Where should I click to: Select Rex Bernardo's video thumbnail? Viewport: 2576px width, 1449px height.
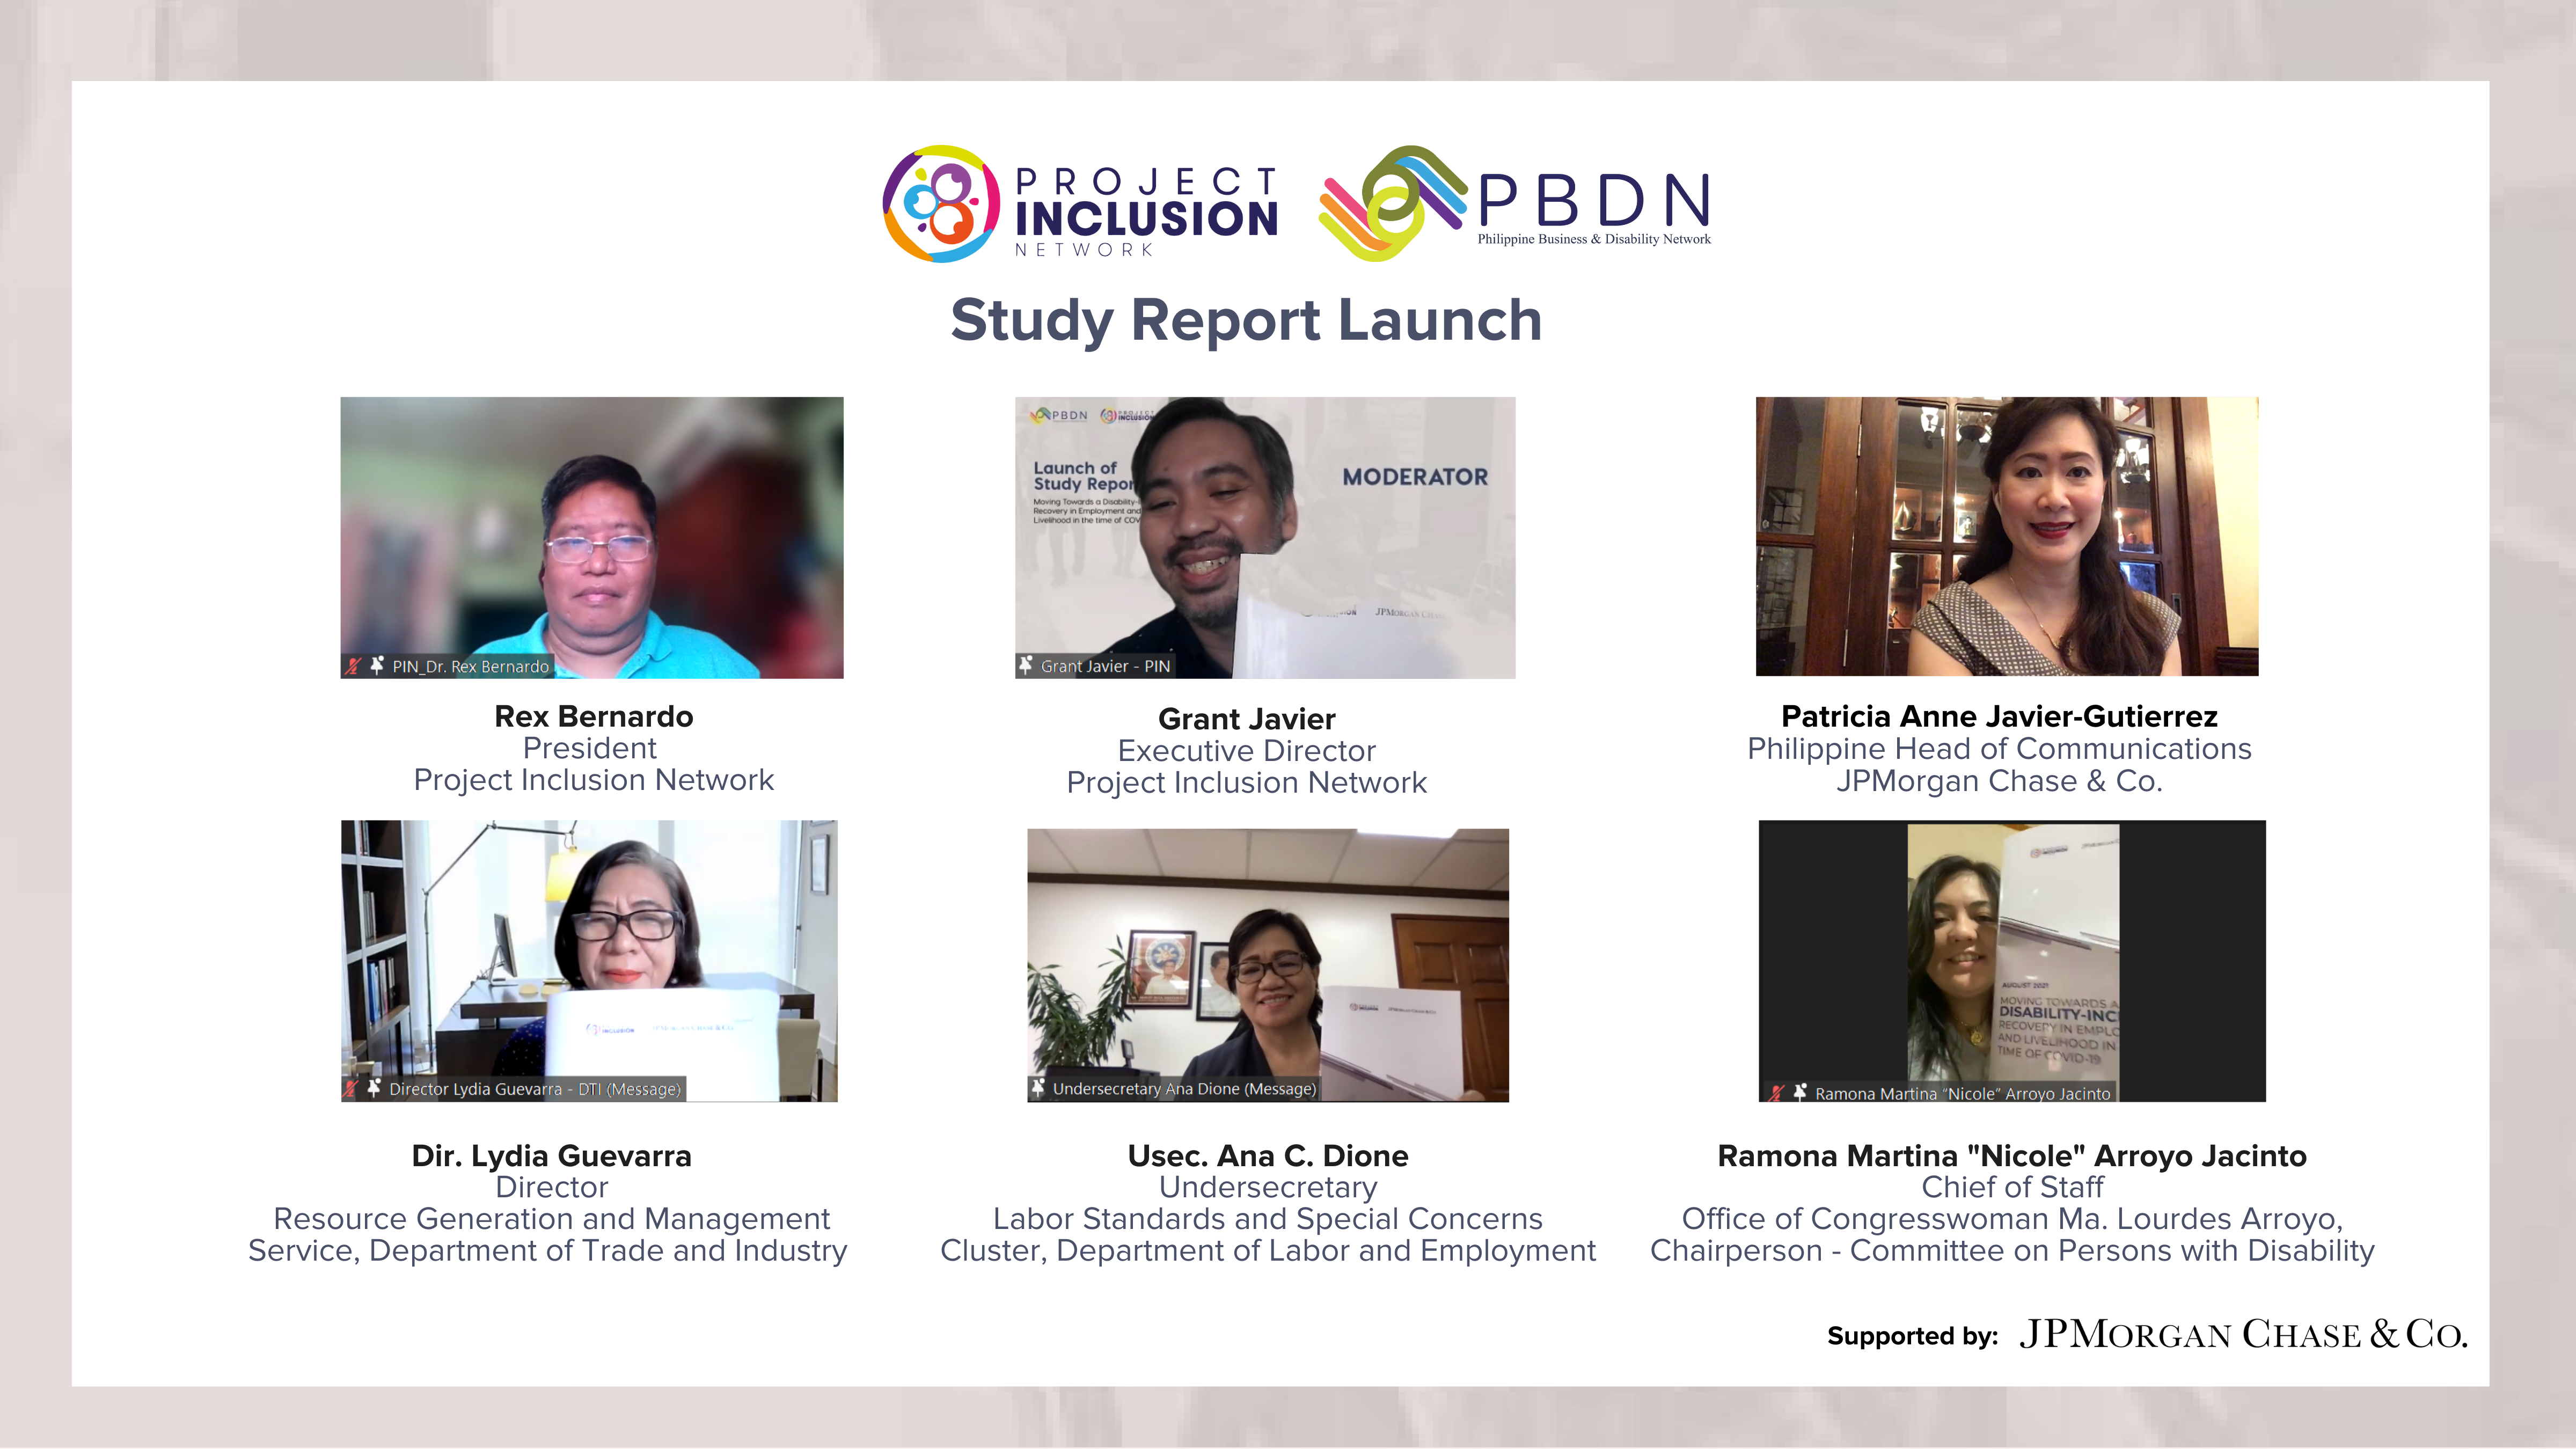tap(592, 538)
